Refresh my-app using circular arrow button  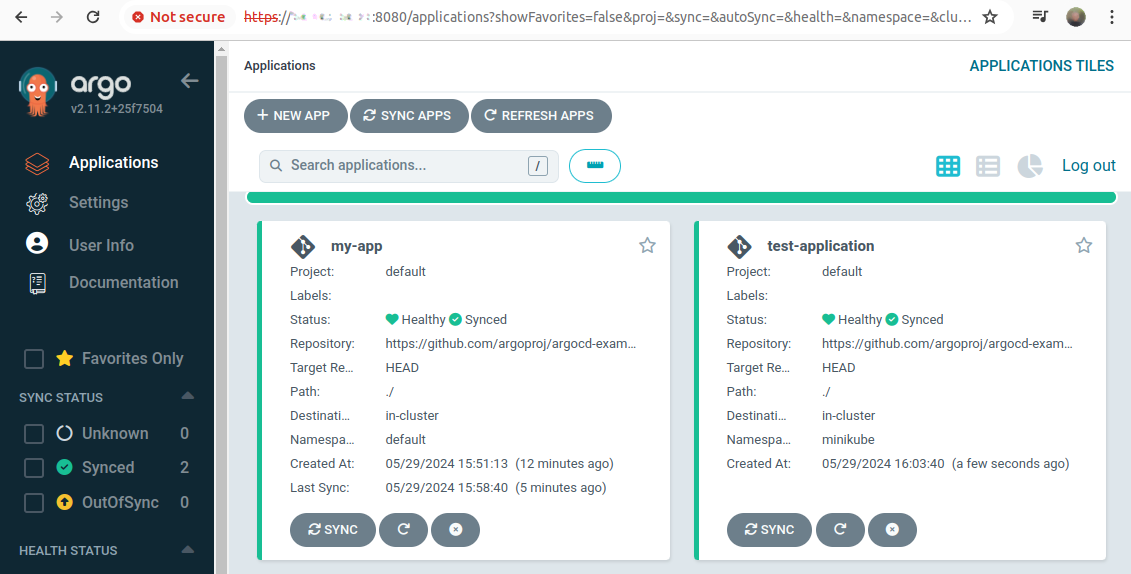[403, 530]
